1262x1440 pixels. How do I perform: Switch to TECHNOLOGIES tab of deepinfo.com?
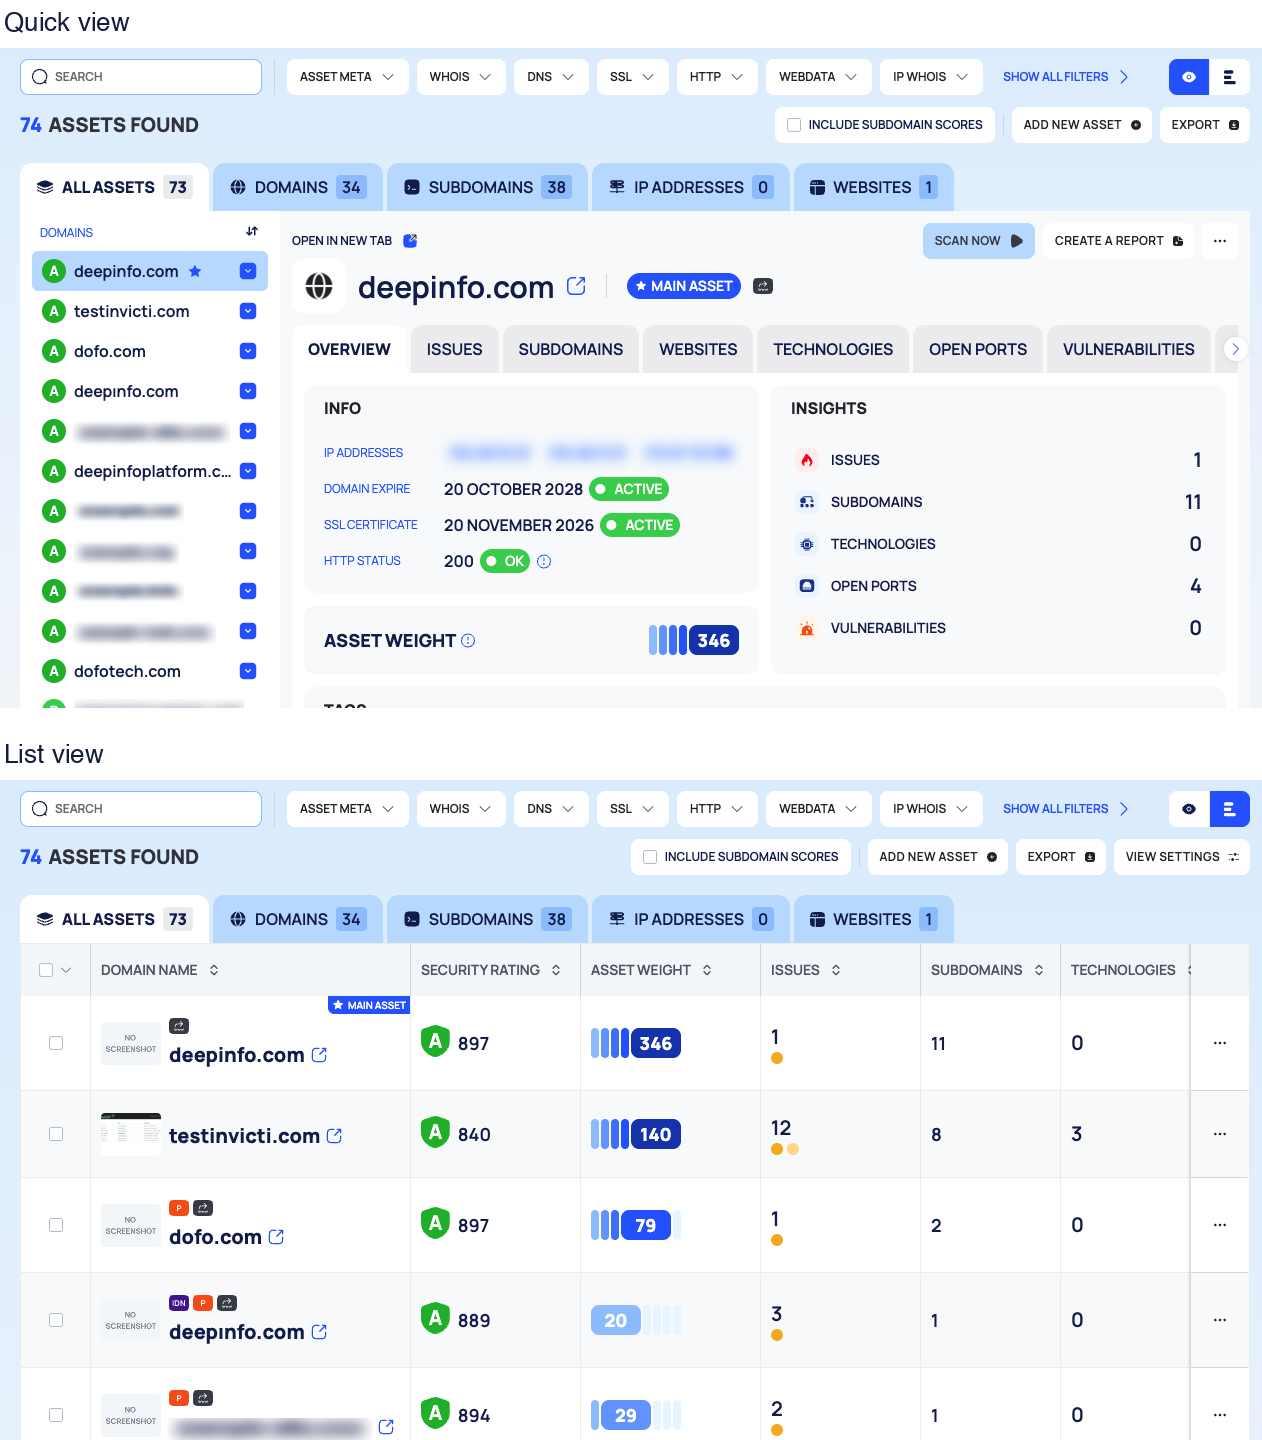[x=833, y=349]
